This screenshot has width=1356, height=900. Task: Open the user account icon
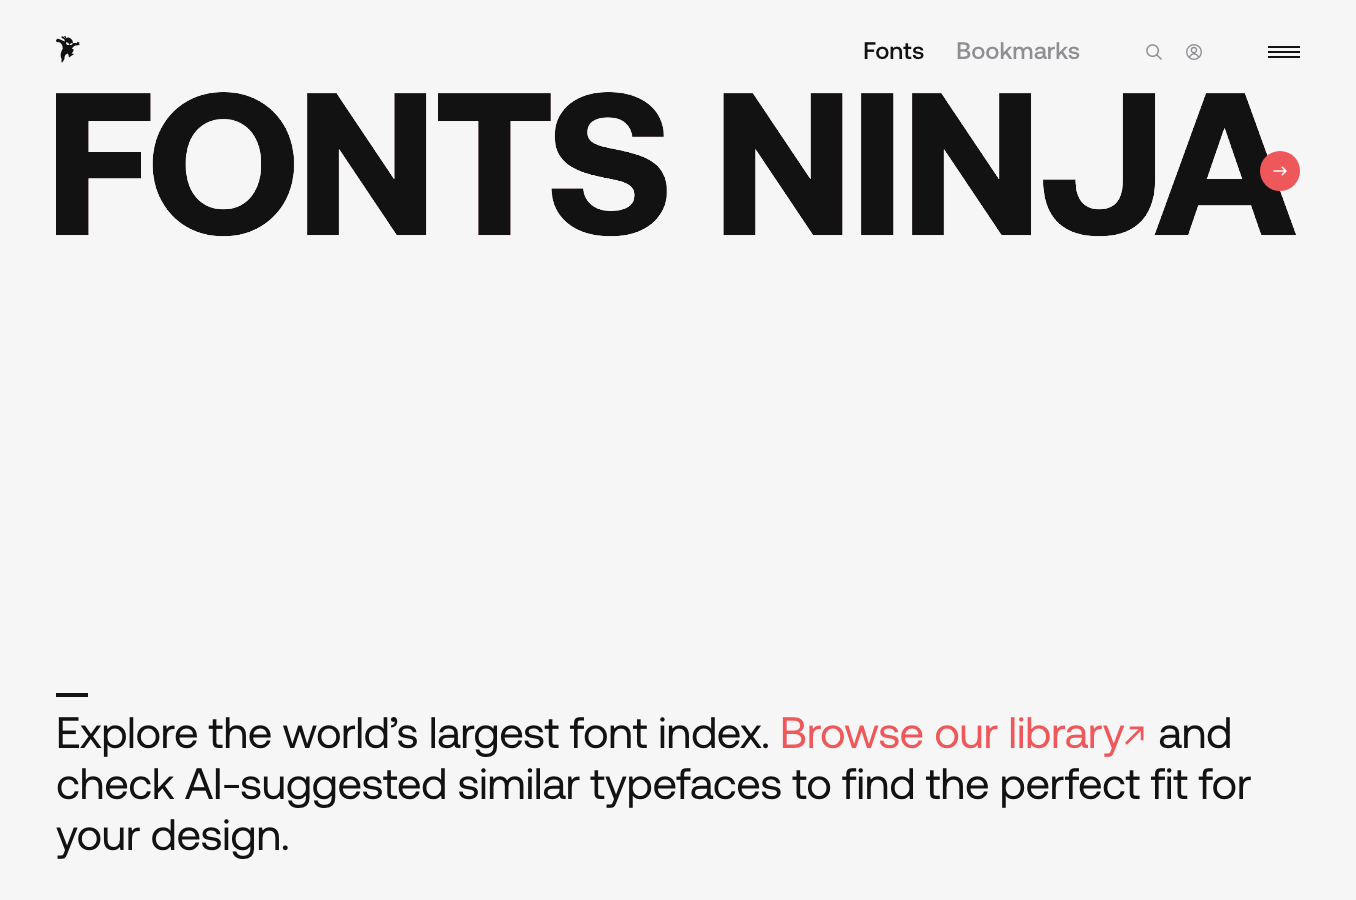click(1194, 52)
